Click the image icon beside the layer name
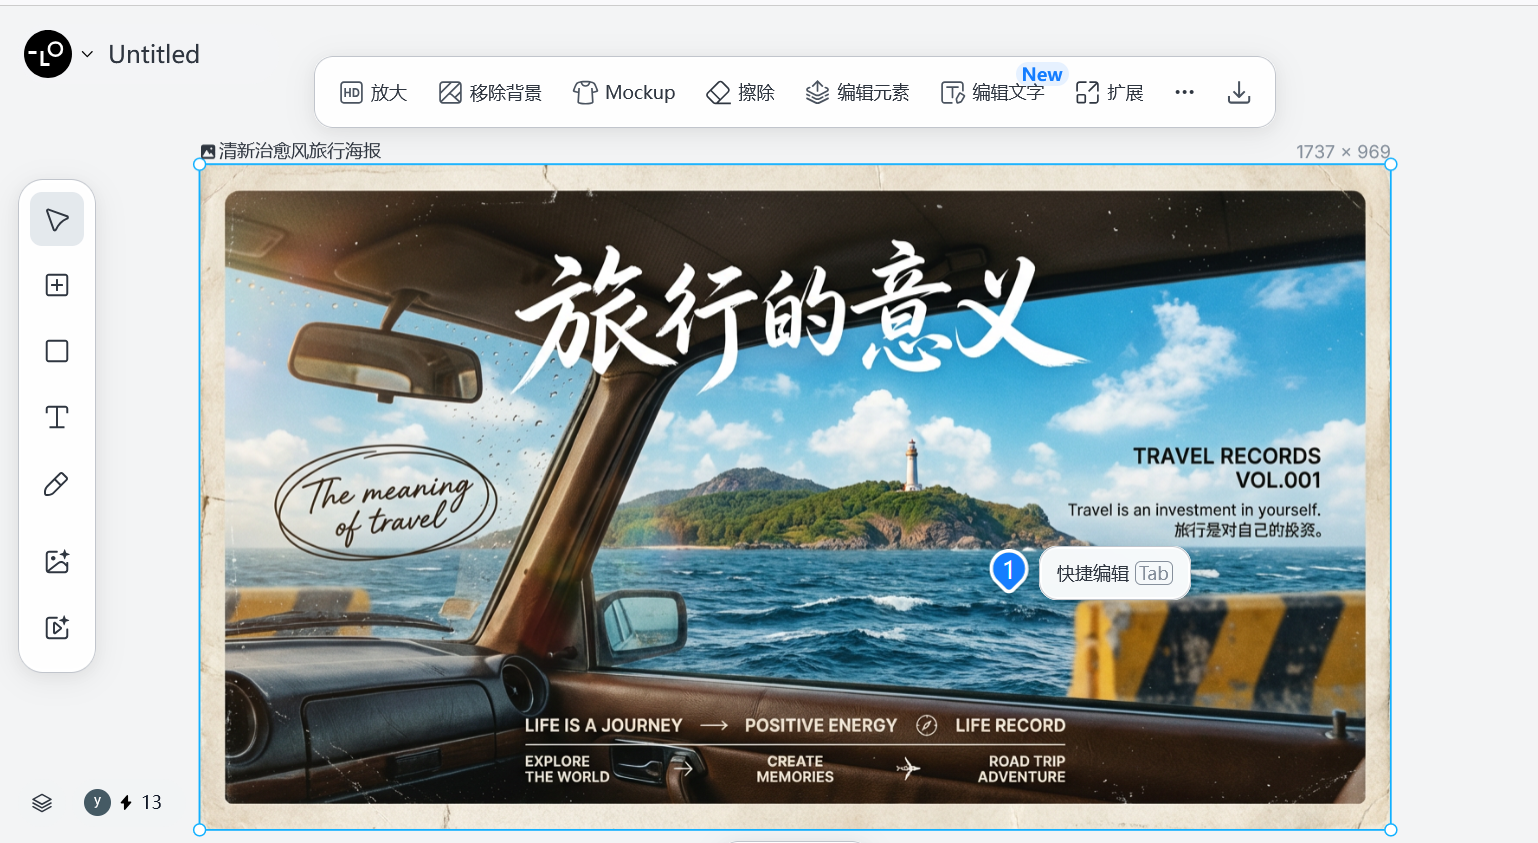This screenshot has height=843, width=1538. 208,152
